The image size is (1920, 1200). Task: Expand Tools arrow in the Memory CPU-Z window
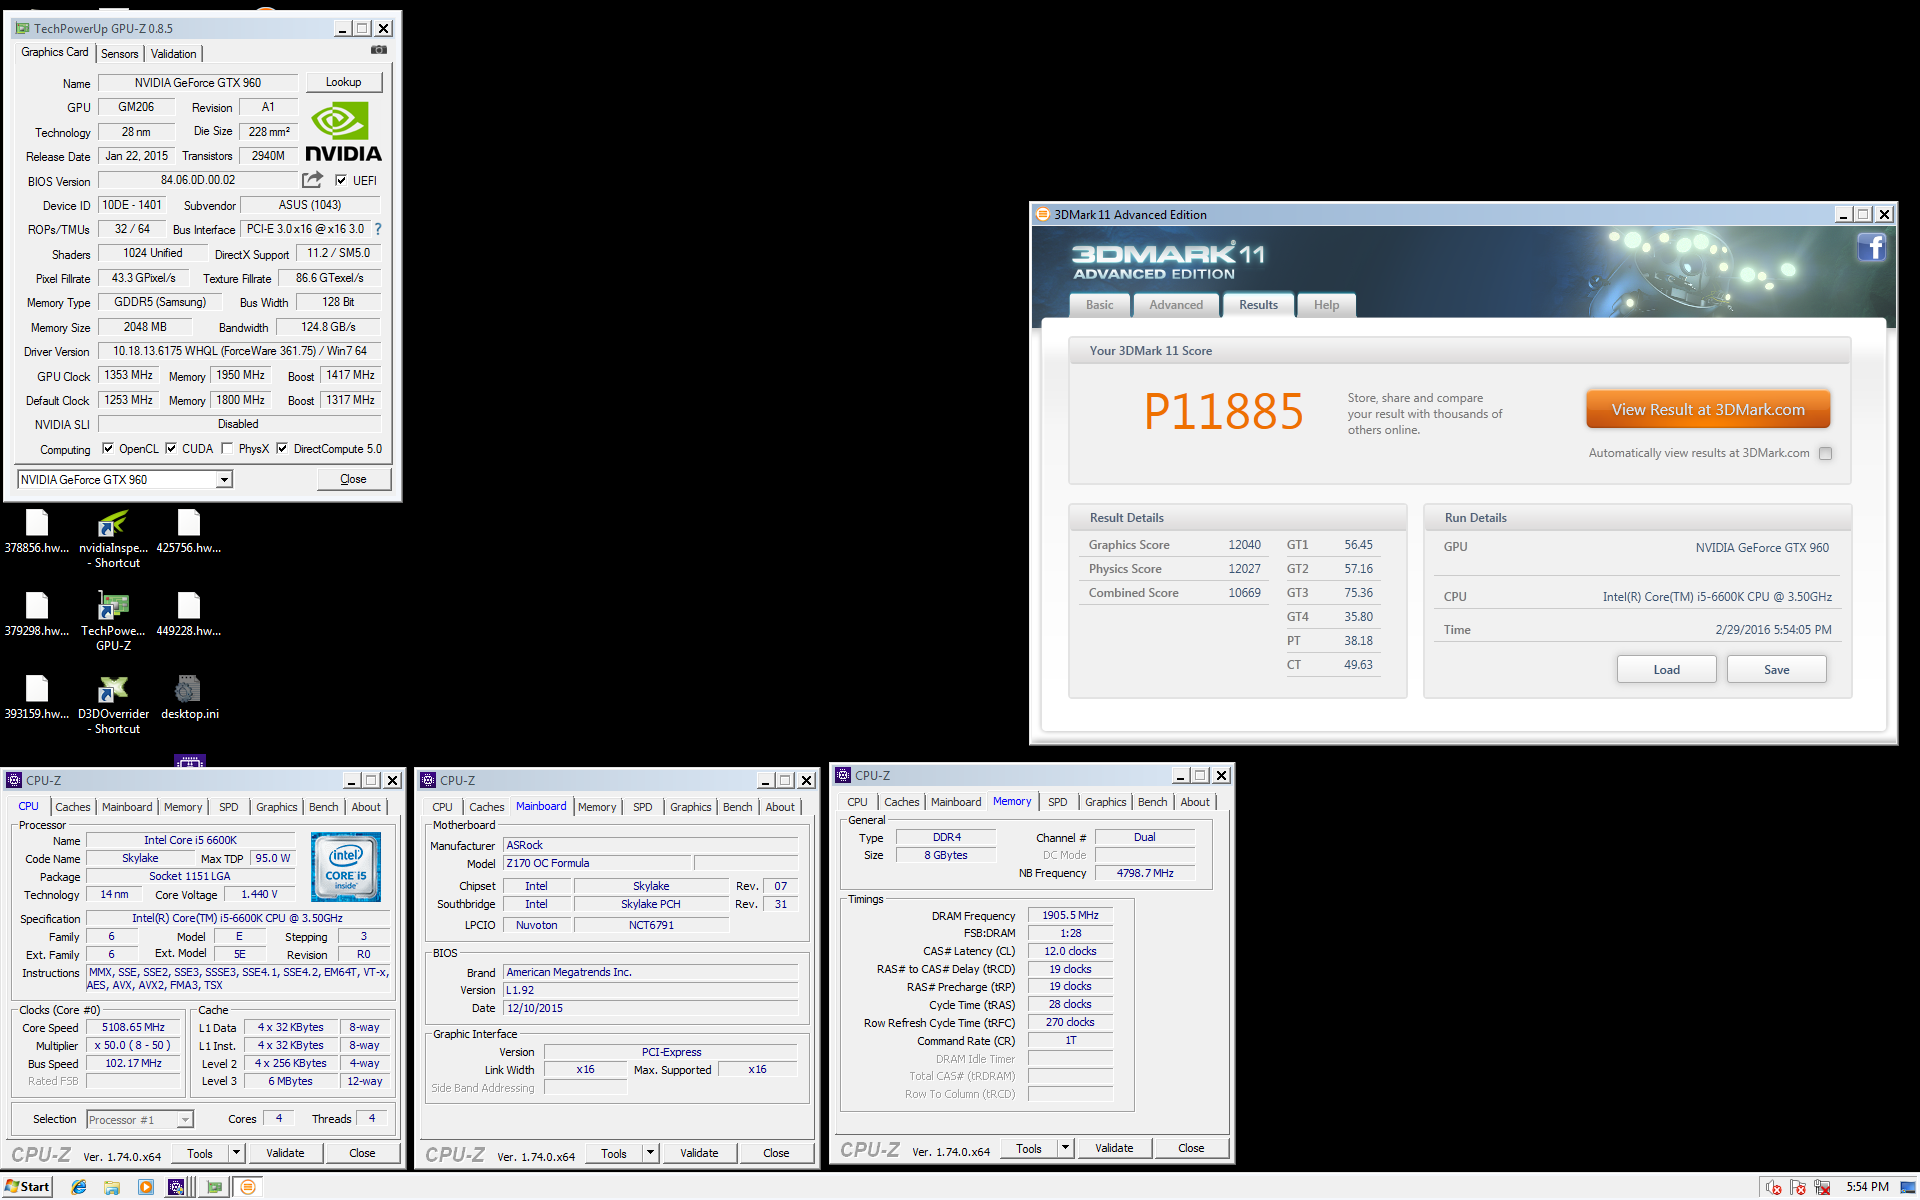tap(1066, 1148)
